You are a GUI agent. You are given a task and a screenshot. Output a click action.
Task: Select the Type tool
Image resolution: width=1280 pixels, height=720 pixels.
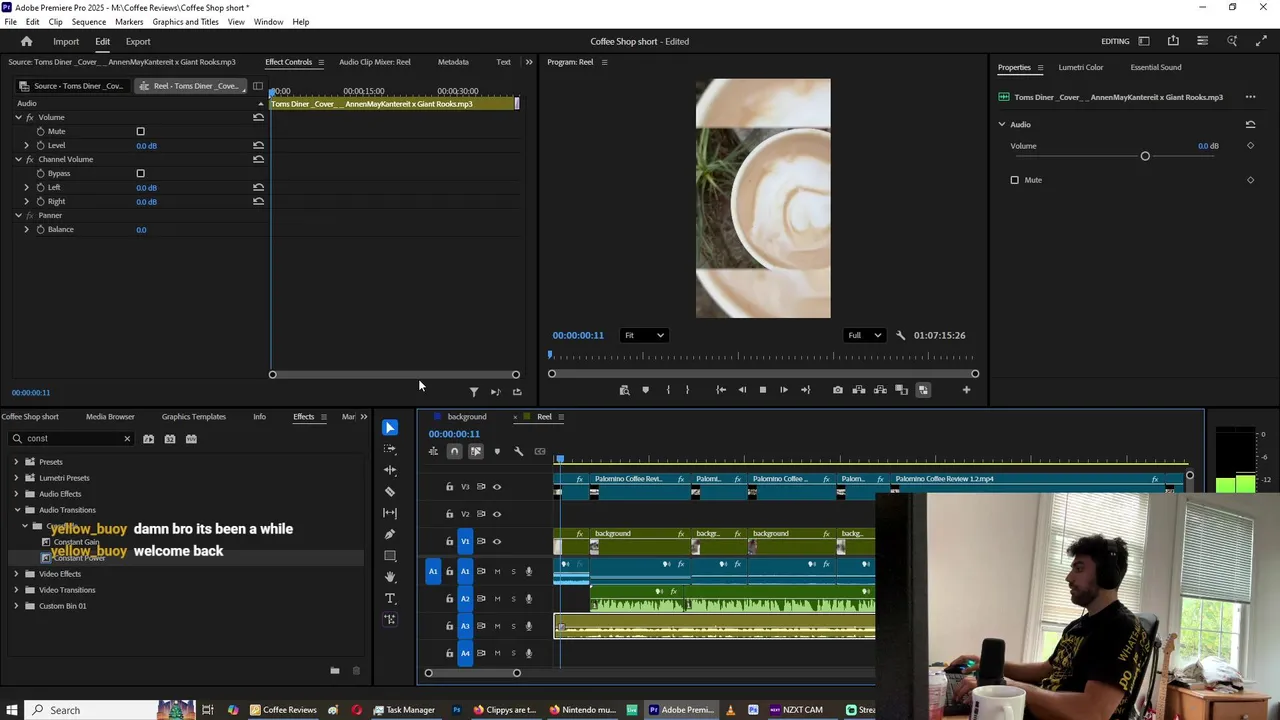[390, 598]
